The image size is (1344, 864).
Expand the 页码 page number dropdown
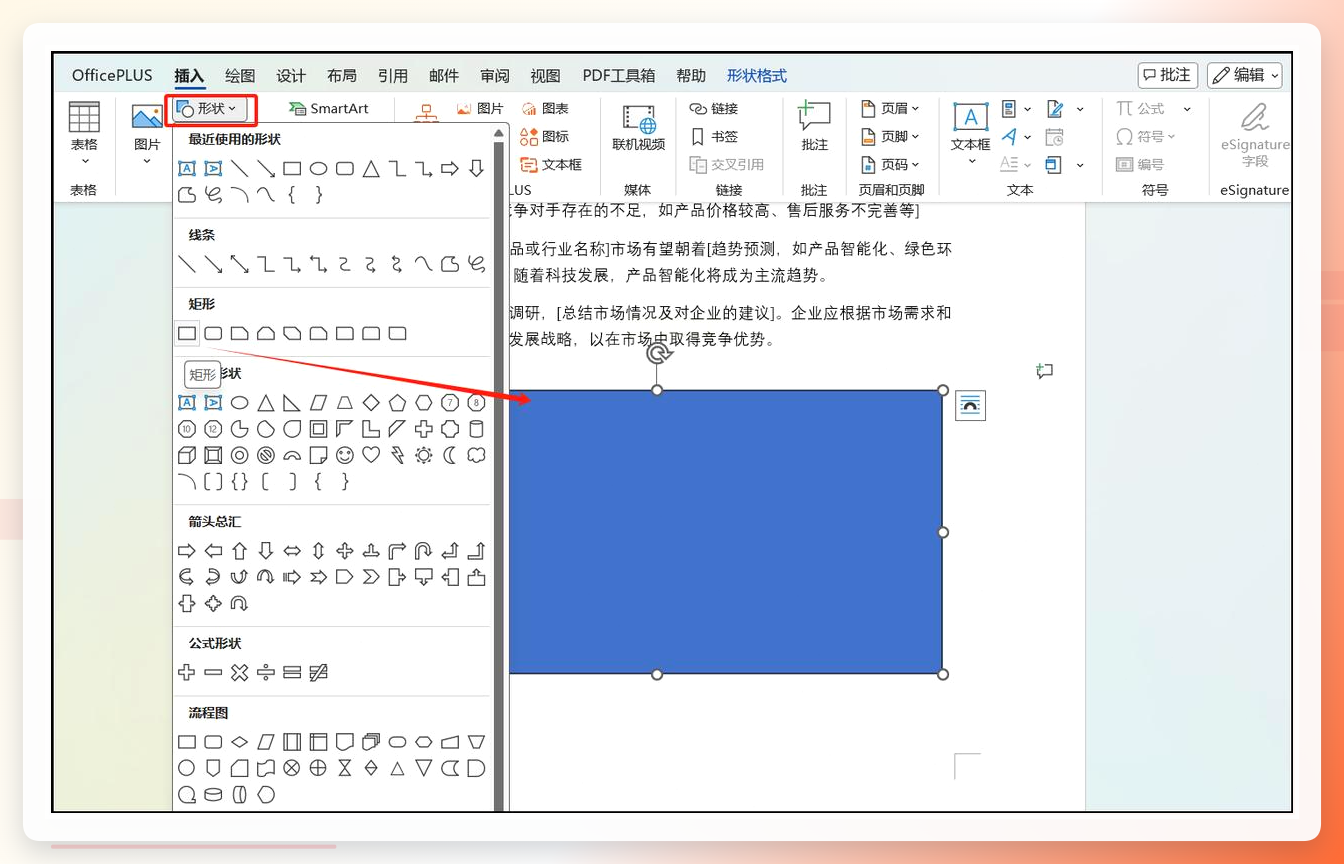890,164
